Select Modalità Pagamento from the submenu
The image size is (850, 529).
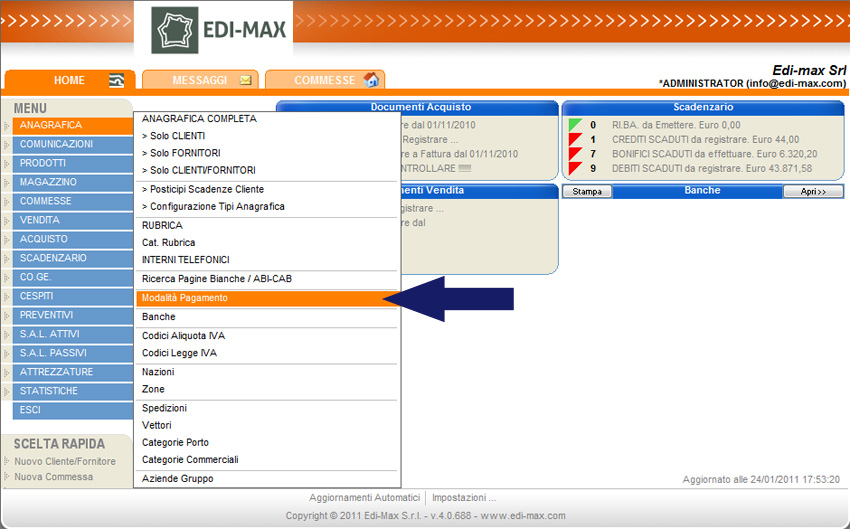coord(185,298)
